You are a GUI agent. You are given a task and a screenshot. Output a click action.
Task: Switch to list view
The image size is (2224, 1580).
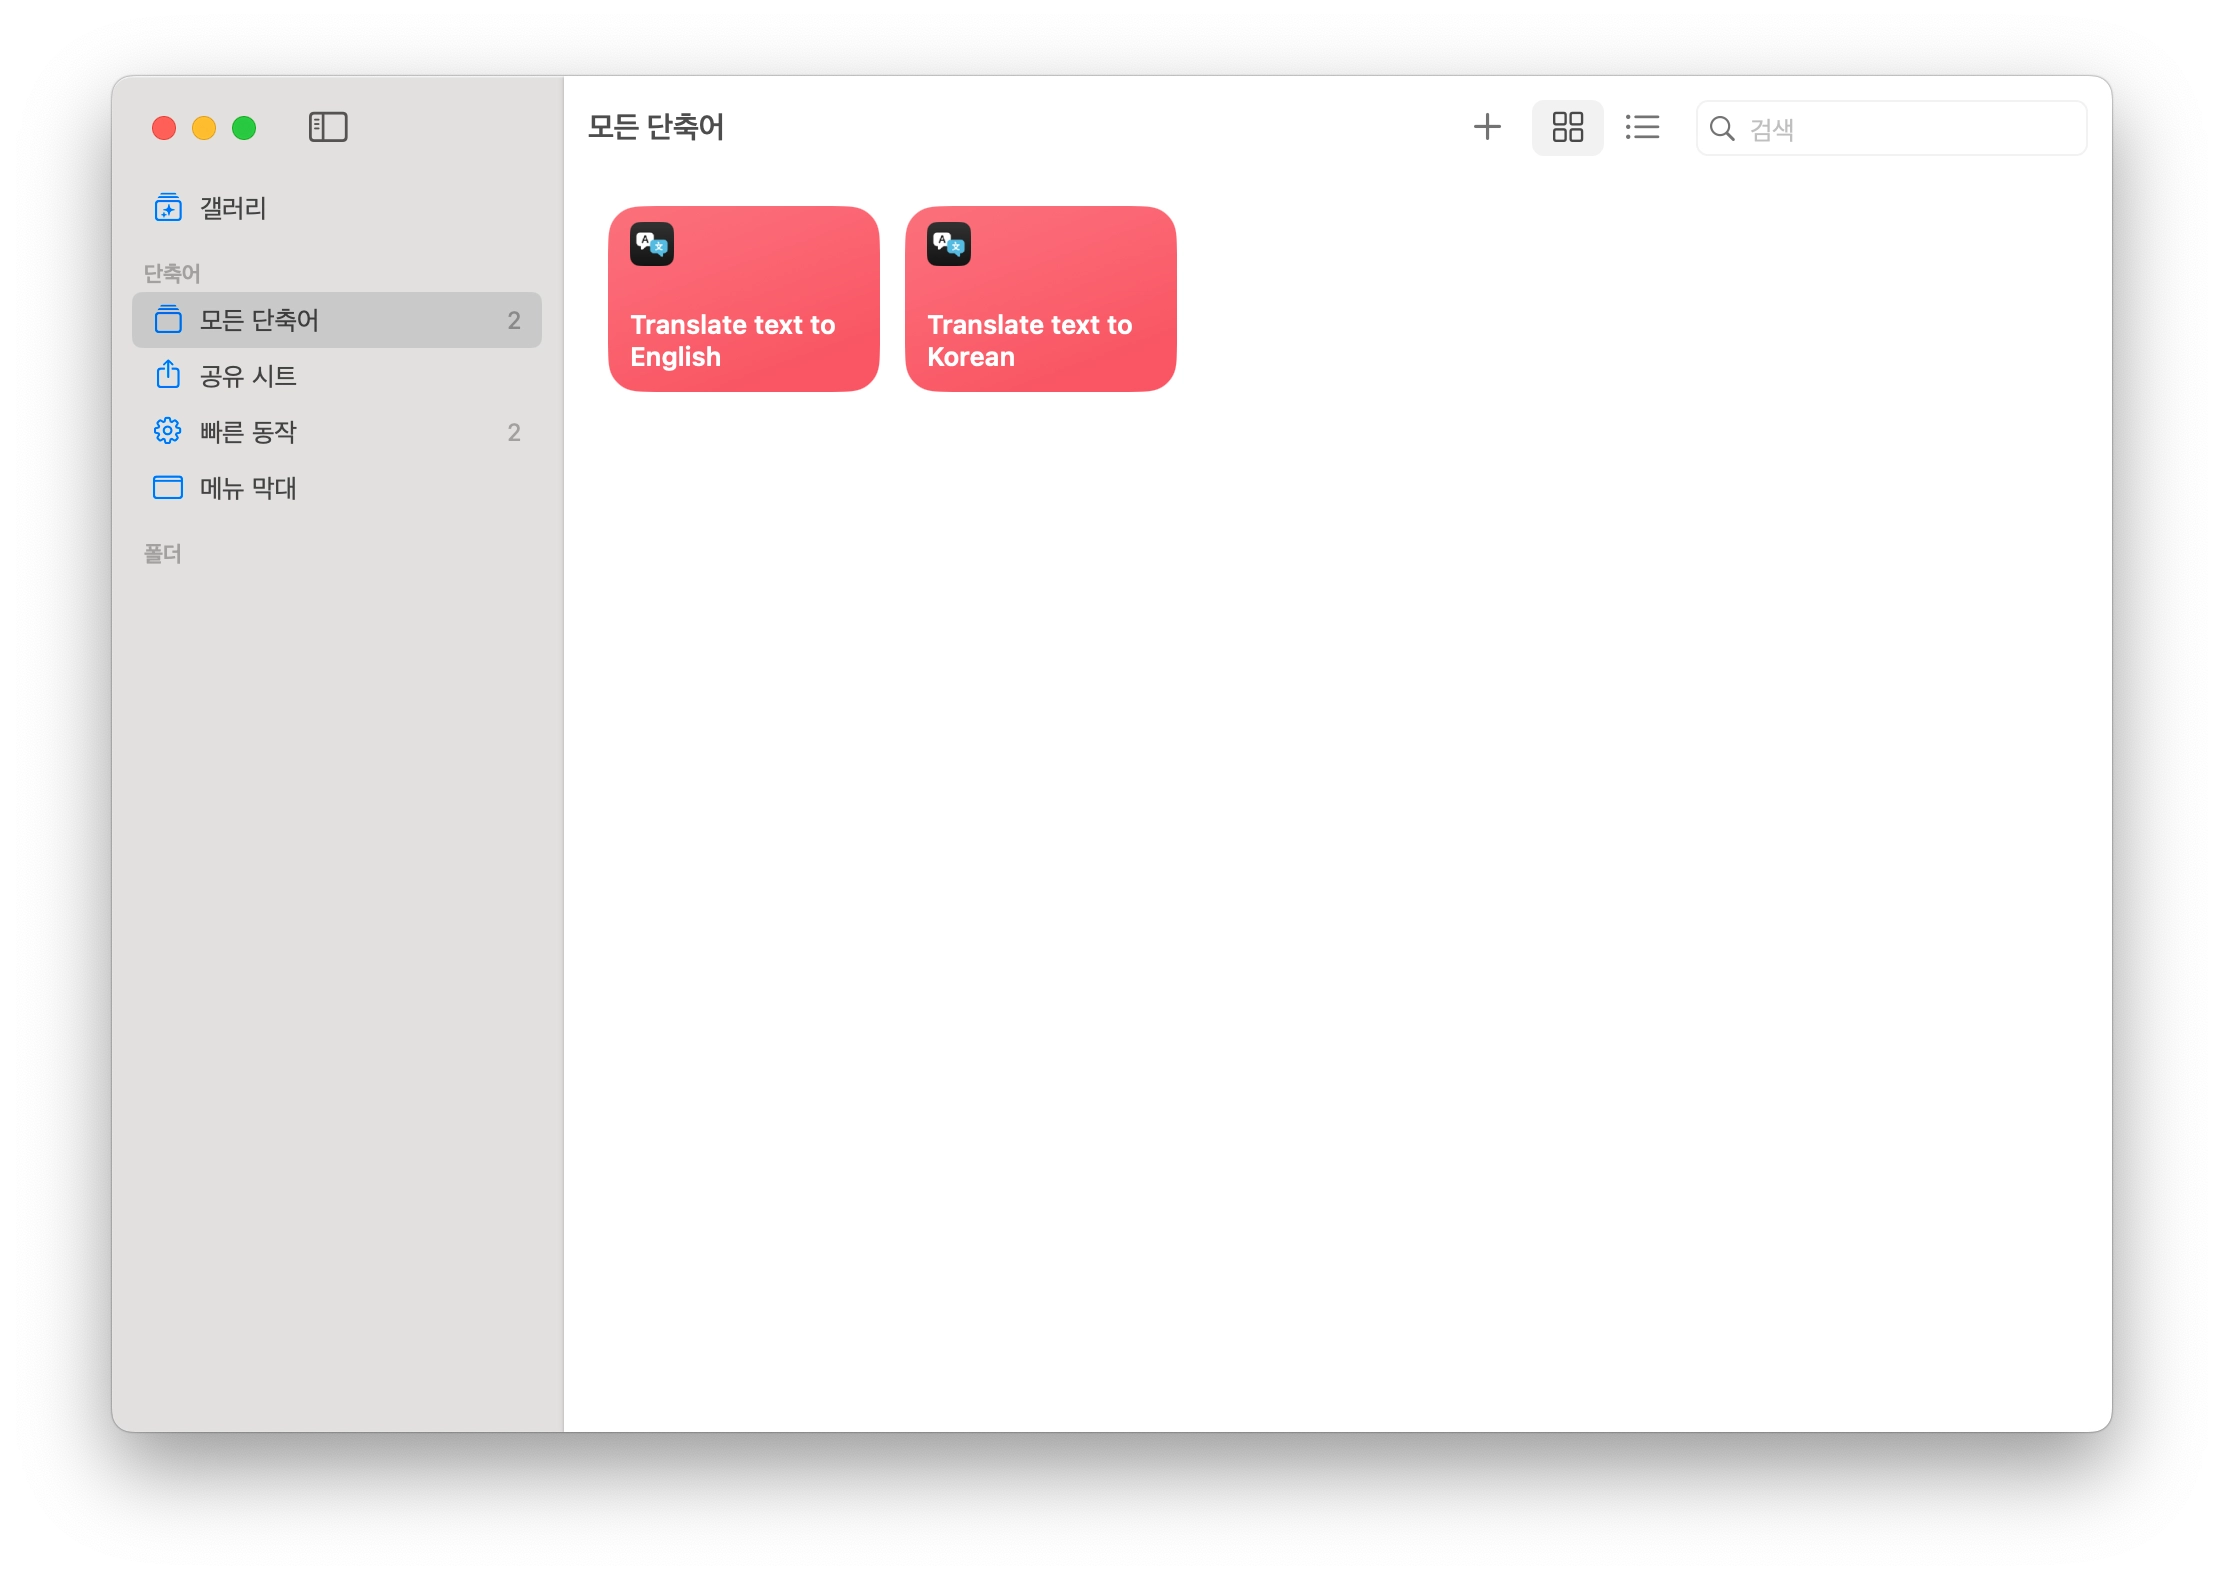pyautogui.click(x=1642, y=127)
